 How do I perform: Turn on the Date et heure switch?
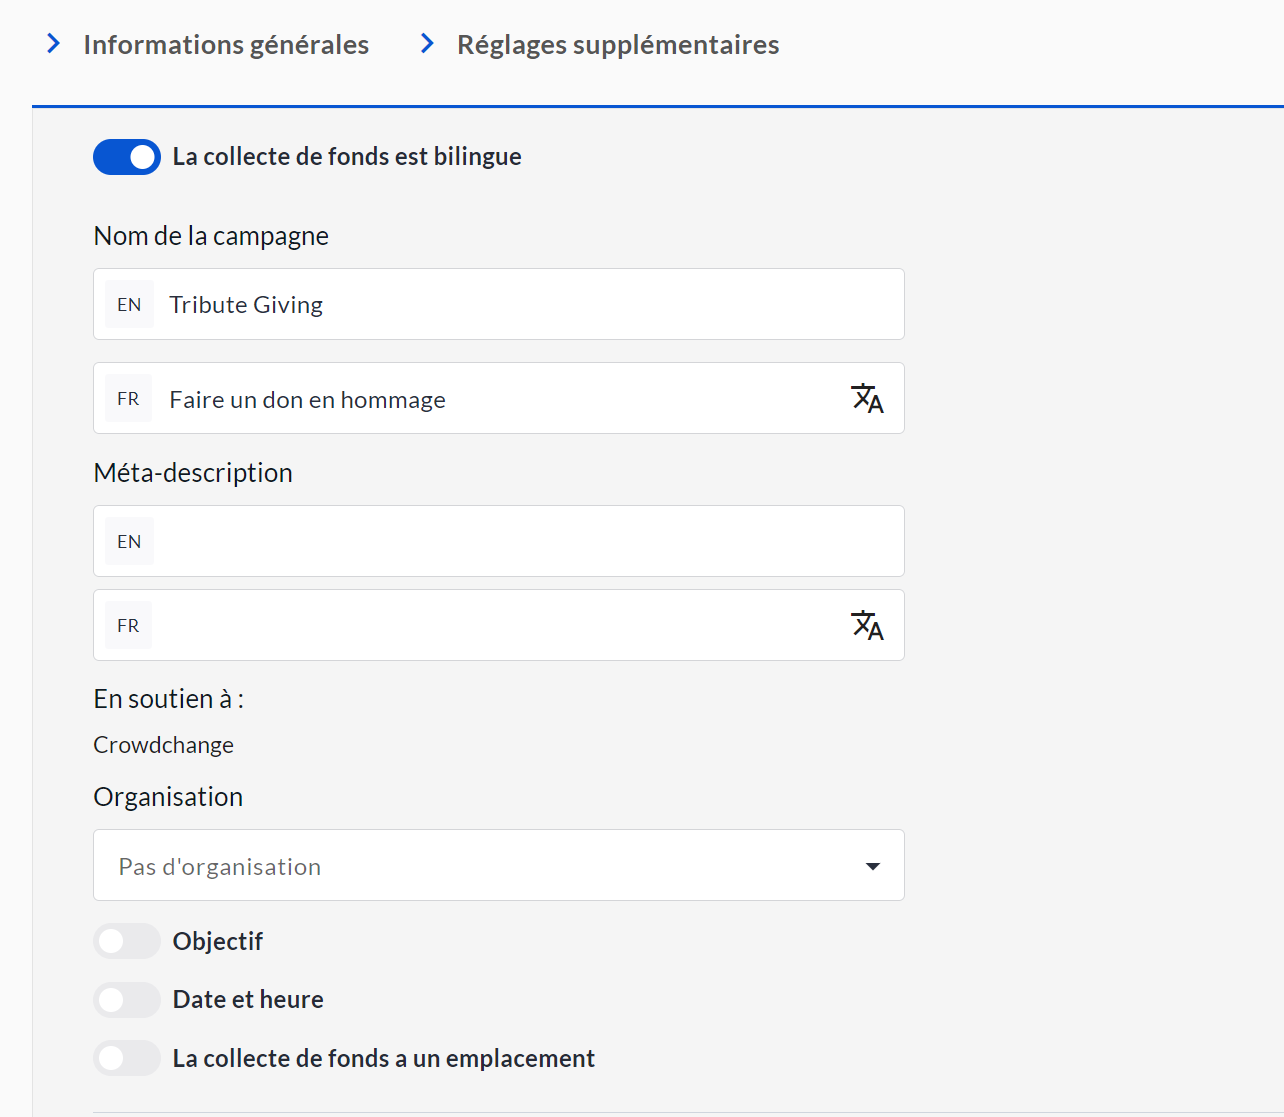coord(127,1000)
